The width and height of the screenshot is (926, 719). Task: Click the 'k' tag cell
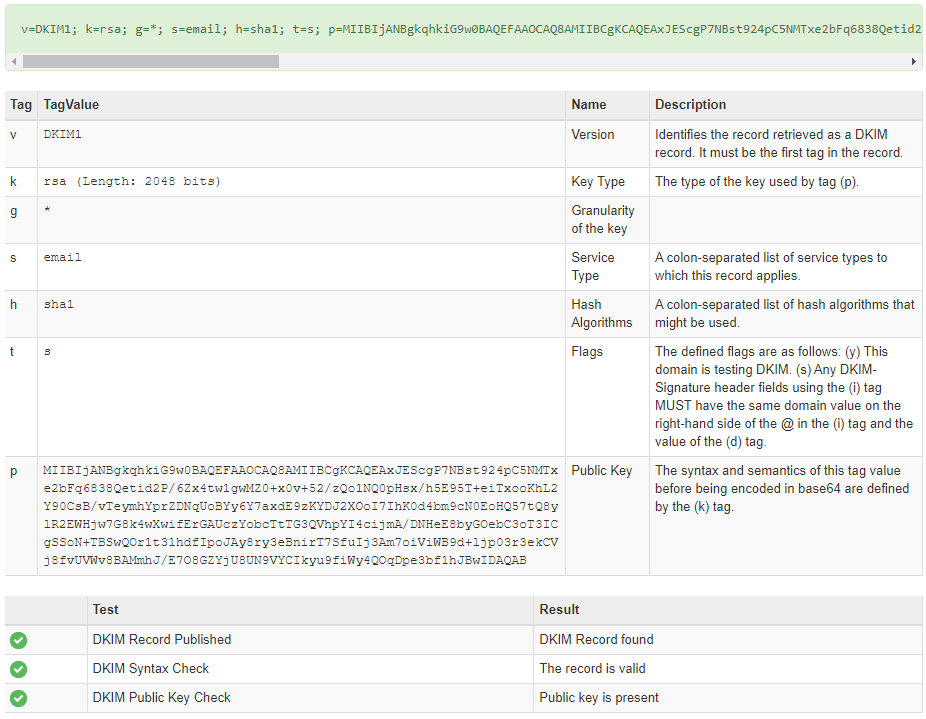tap(14, 181)
